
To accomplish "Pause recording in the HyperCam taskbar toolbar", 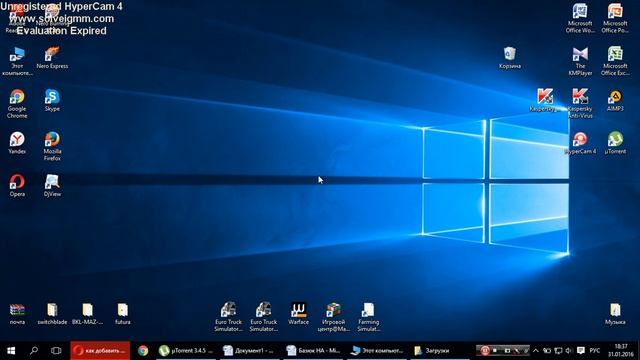I will pyautogui.click(x=484, y=351).
